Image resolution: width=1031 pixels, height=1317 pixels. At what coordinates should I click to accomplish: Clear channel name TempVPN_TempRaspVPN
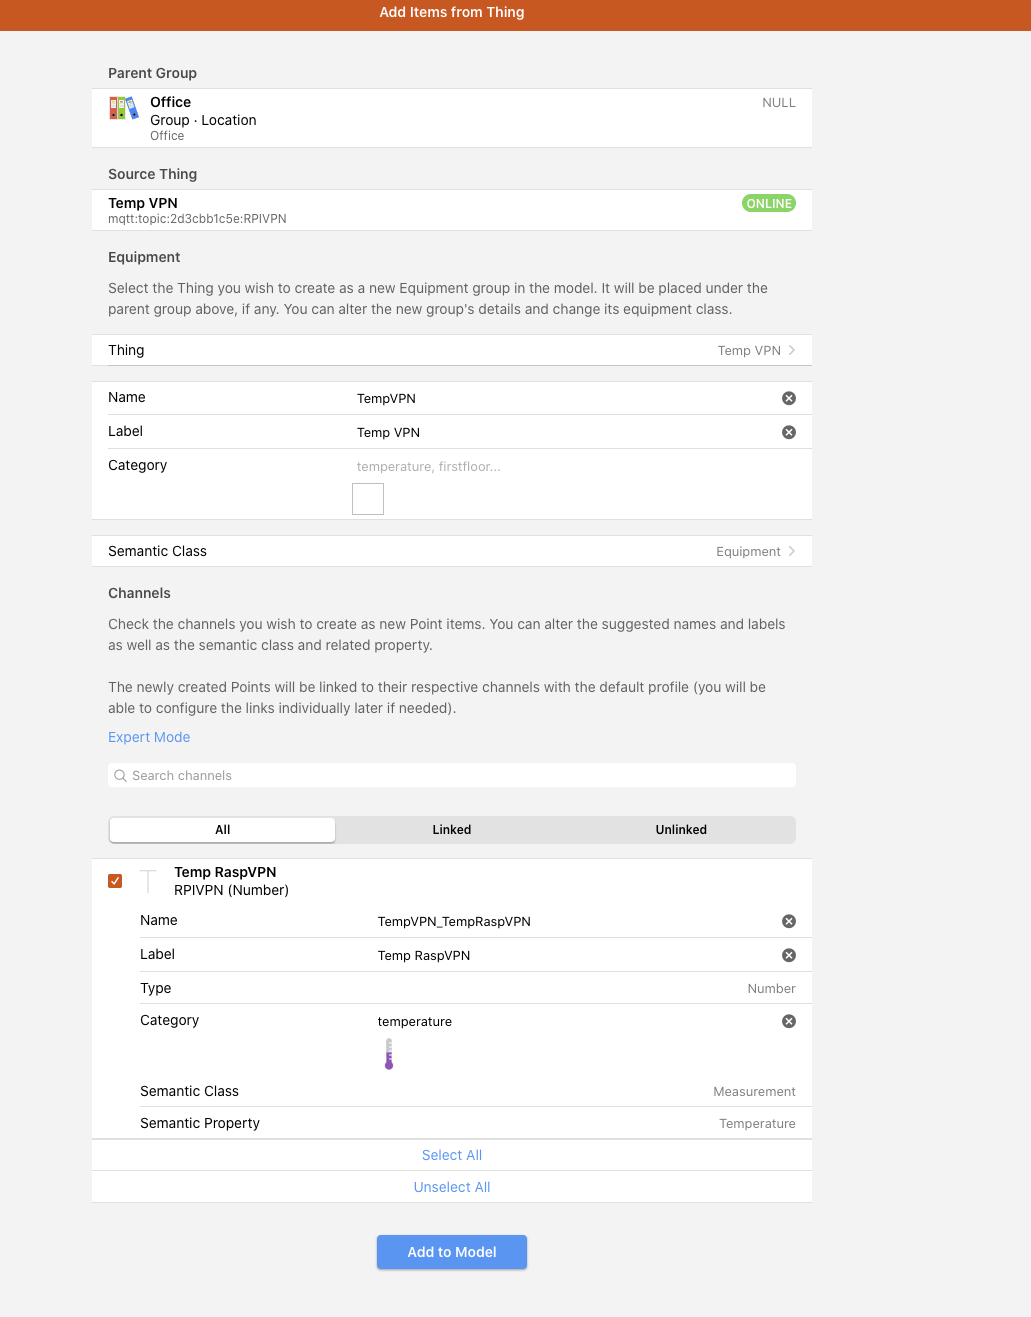click(788, 921)
